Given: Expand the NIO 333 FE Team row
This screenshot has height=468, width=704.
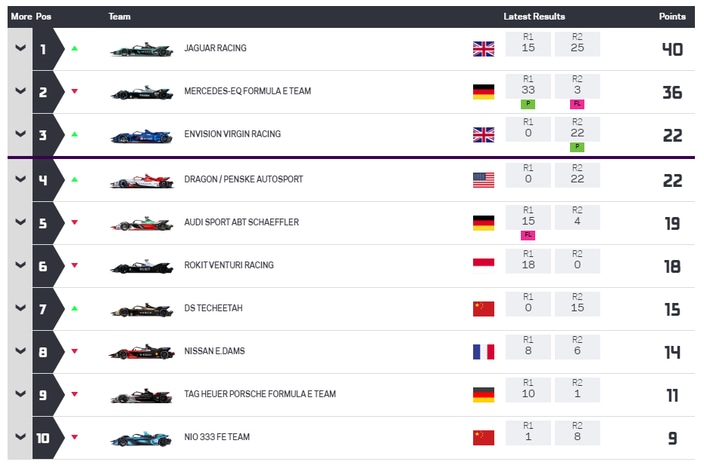Looking at the screenshot, I should (20, 437).
